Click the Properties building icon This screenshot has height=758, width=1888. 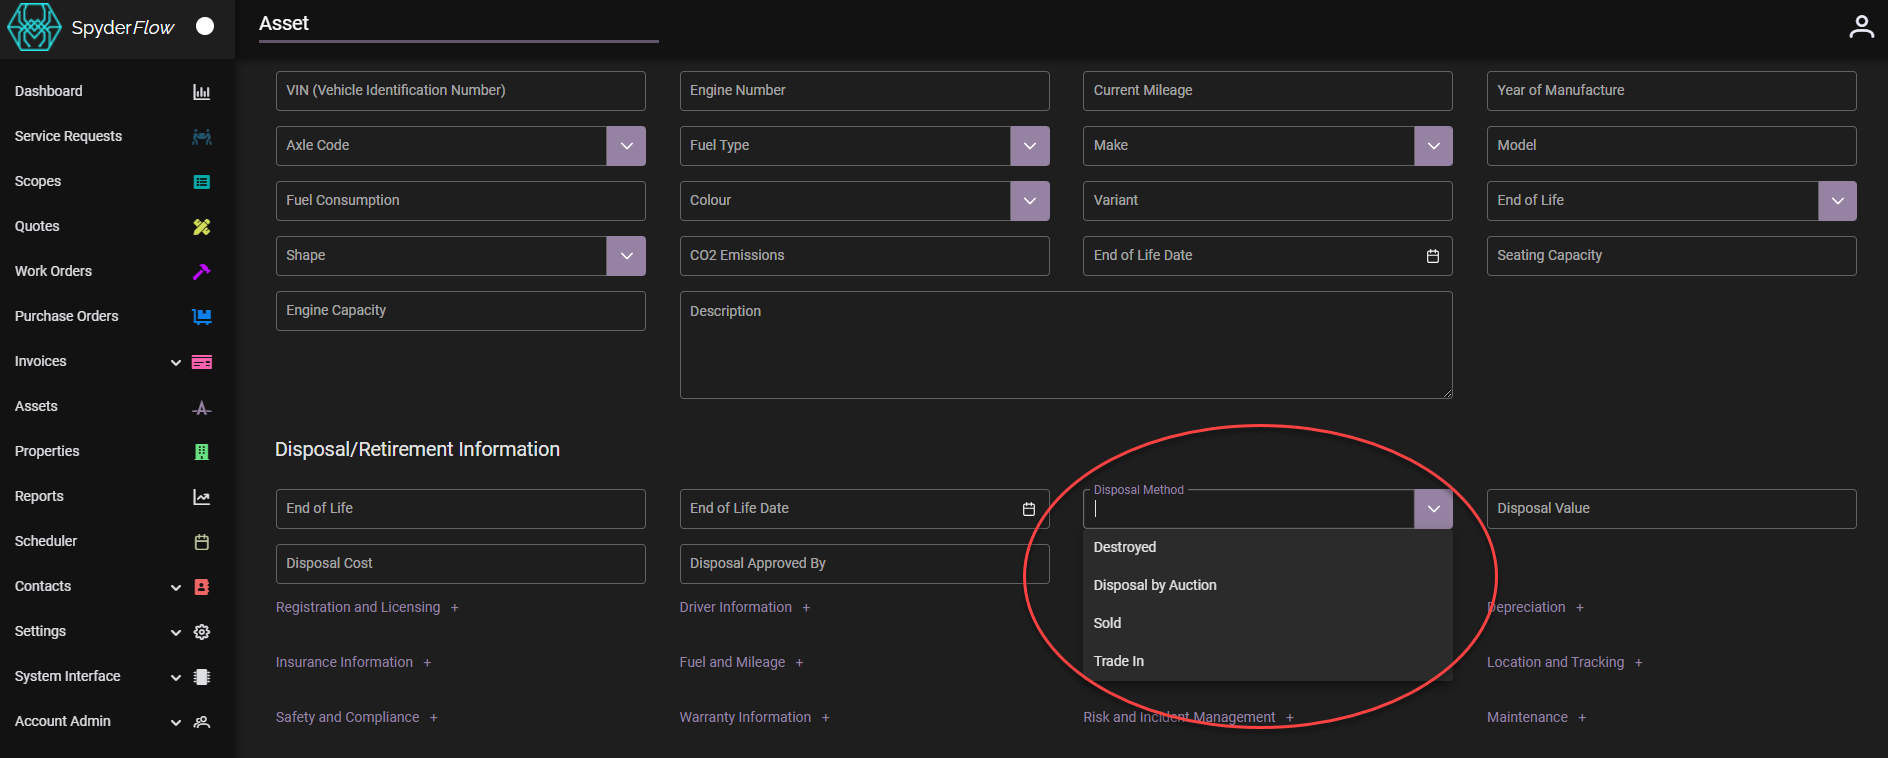click(x=201, y=452)
